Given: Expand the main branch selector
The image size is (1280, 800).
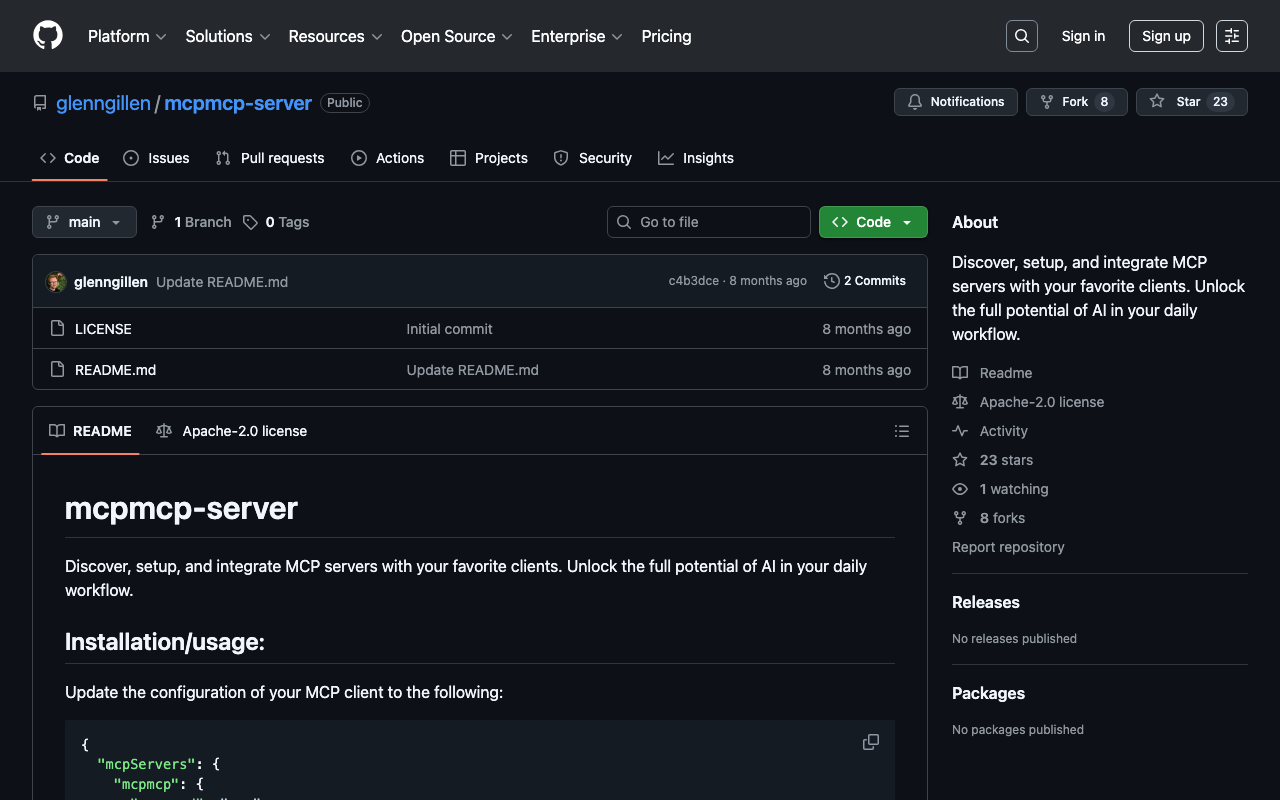Looking at the screenshot, I should pyautogui.click(x=84, y=222).
